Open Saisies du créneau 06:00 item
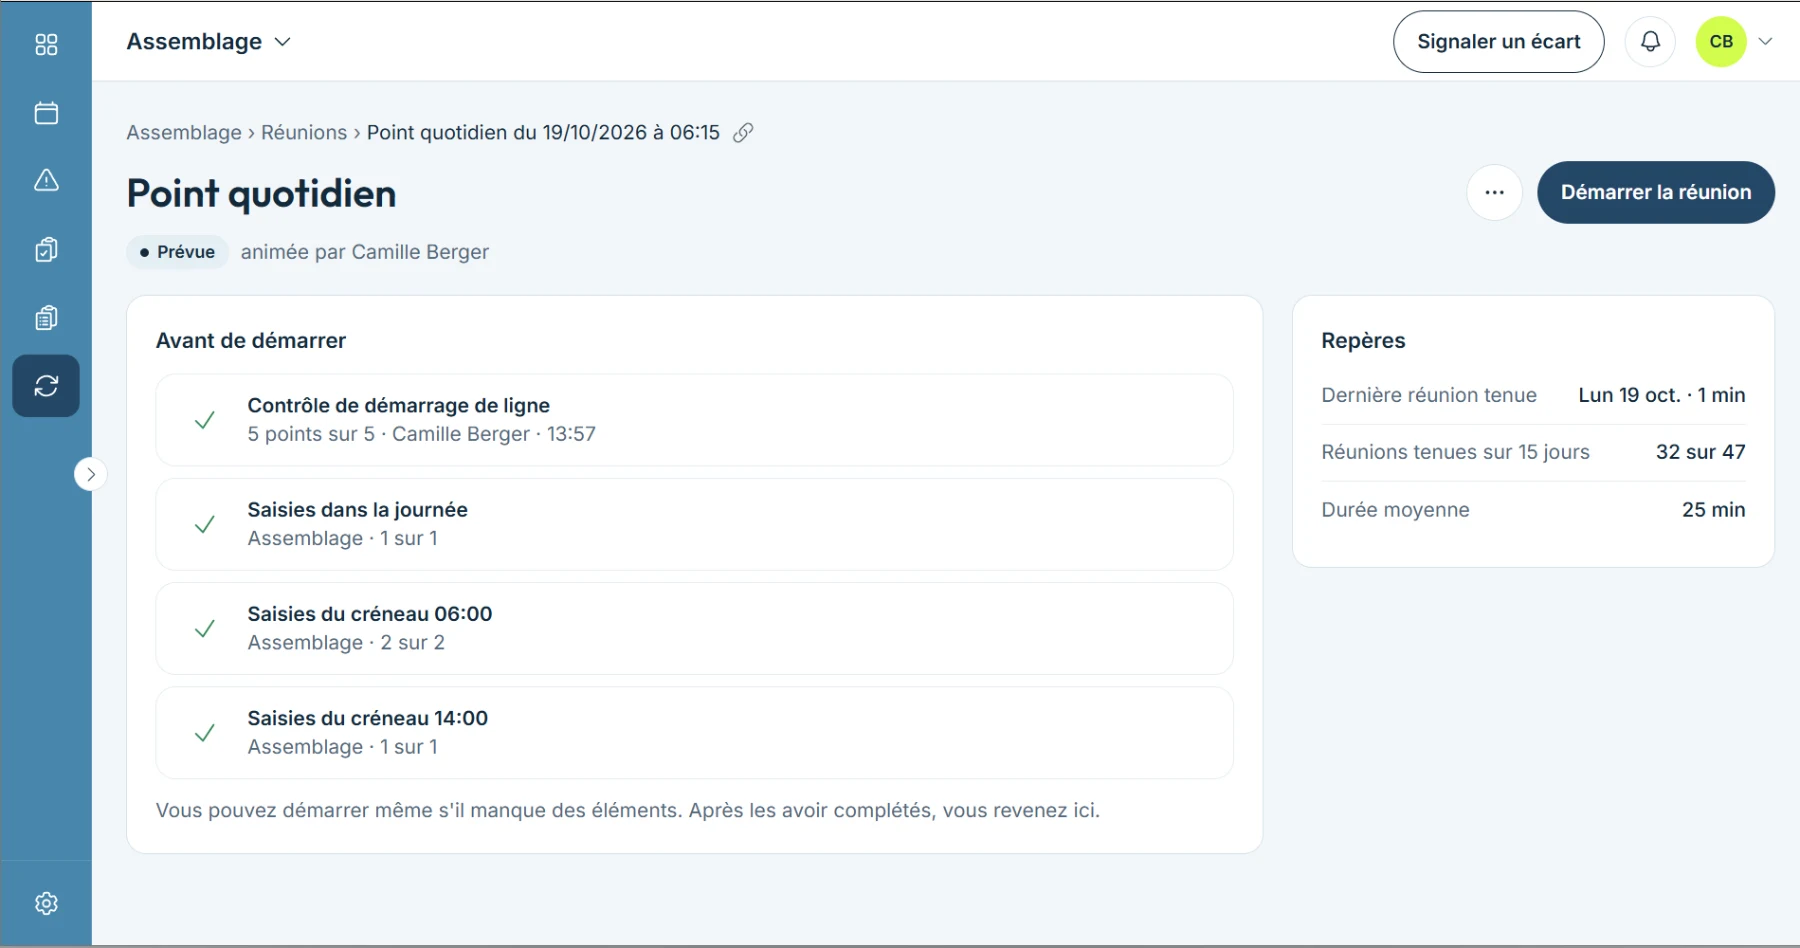The width and height of the screenshot is (1800, 948). [694, 628]
